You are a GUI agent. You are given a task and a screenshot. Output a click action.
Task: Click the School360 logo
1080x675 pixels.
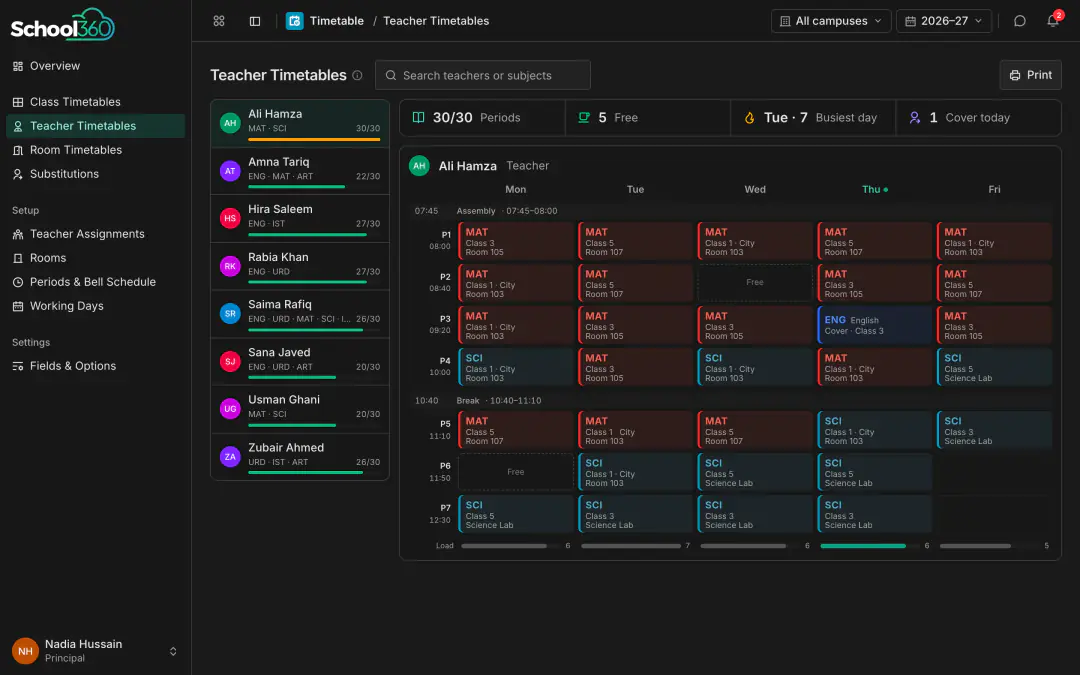(63, 25)
